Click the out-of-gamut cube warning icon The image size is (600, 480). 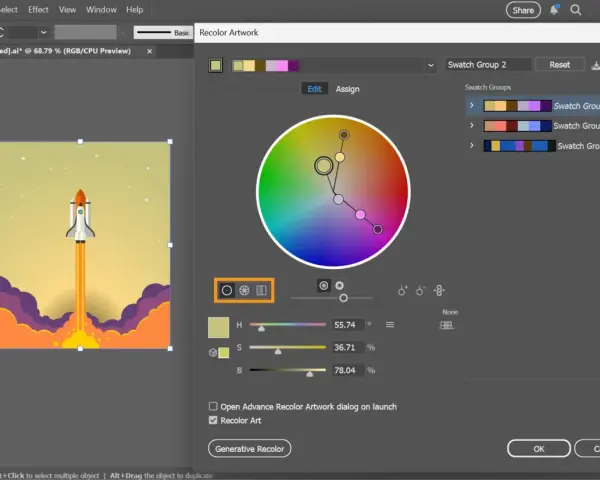(x=213, y=353)
